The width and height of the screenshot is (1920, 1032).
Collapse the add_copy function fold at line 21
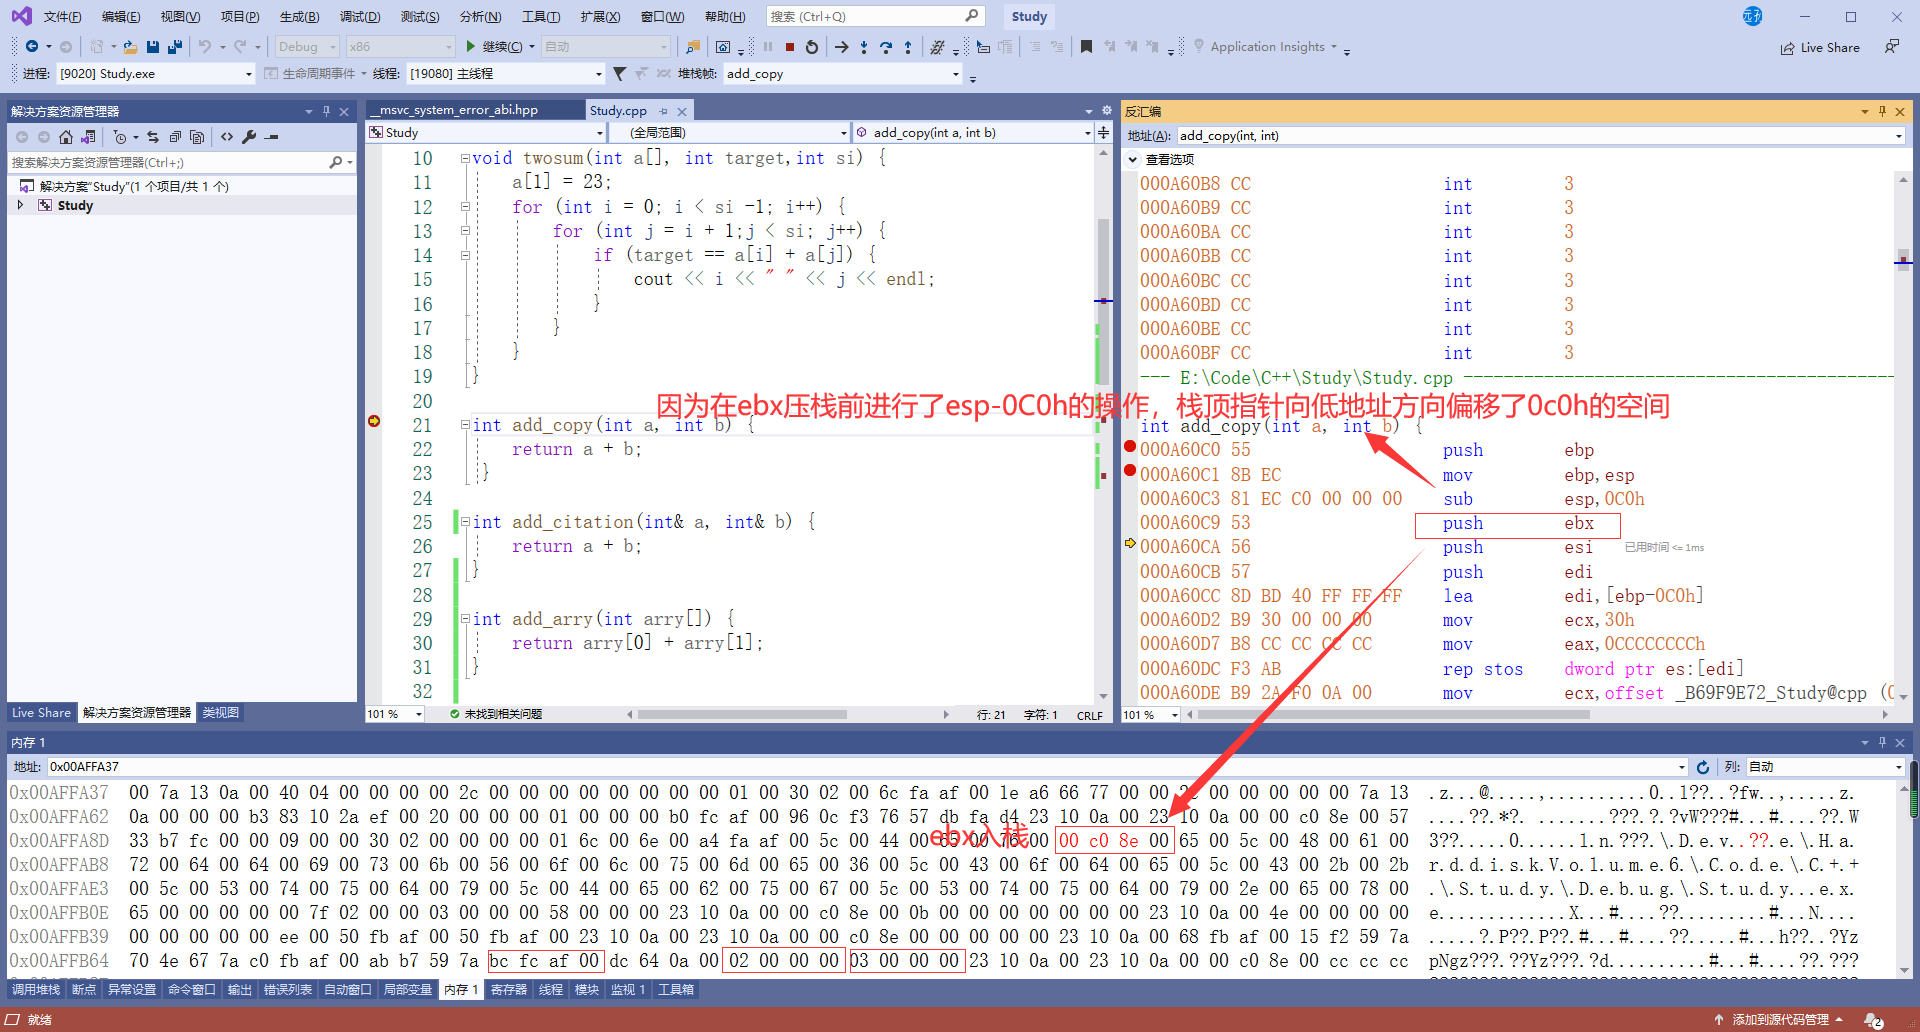(465, 425)
